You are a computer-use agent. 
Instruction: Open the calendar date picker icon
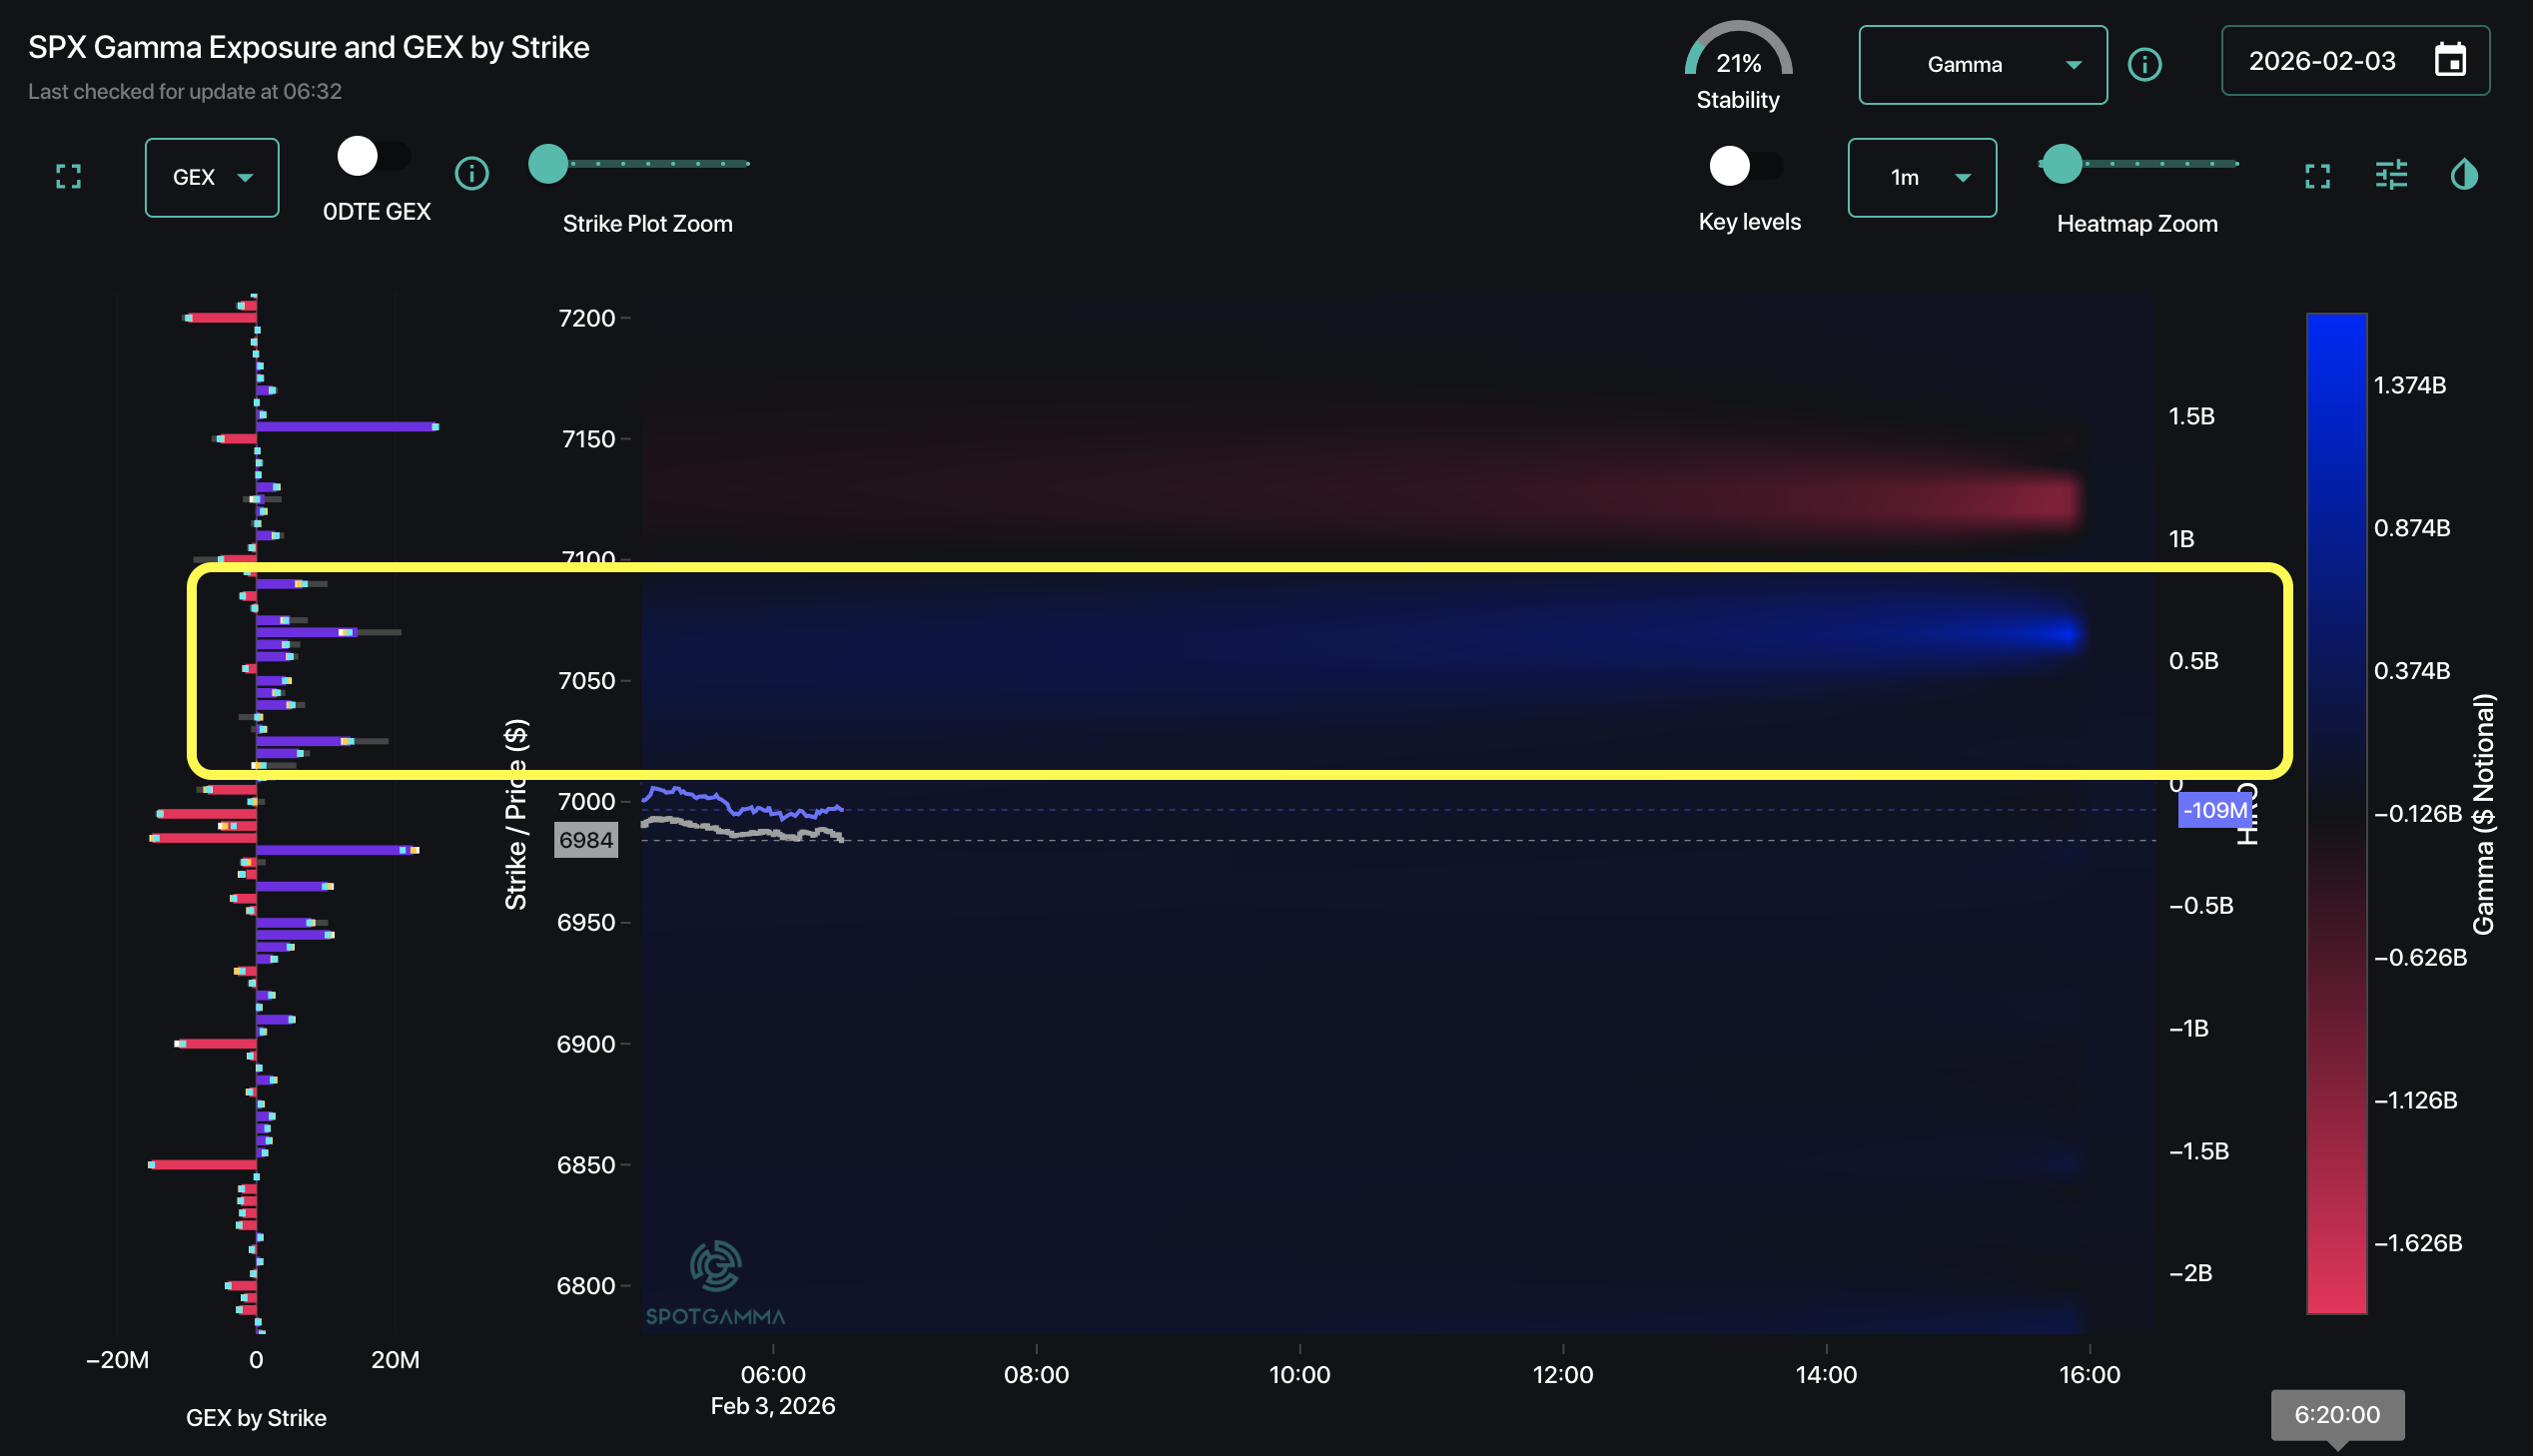[x=2450, y=61]
